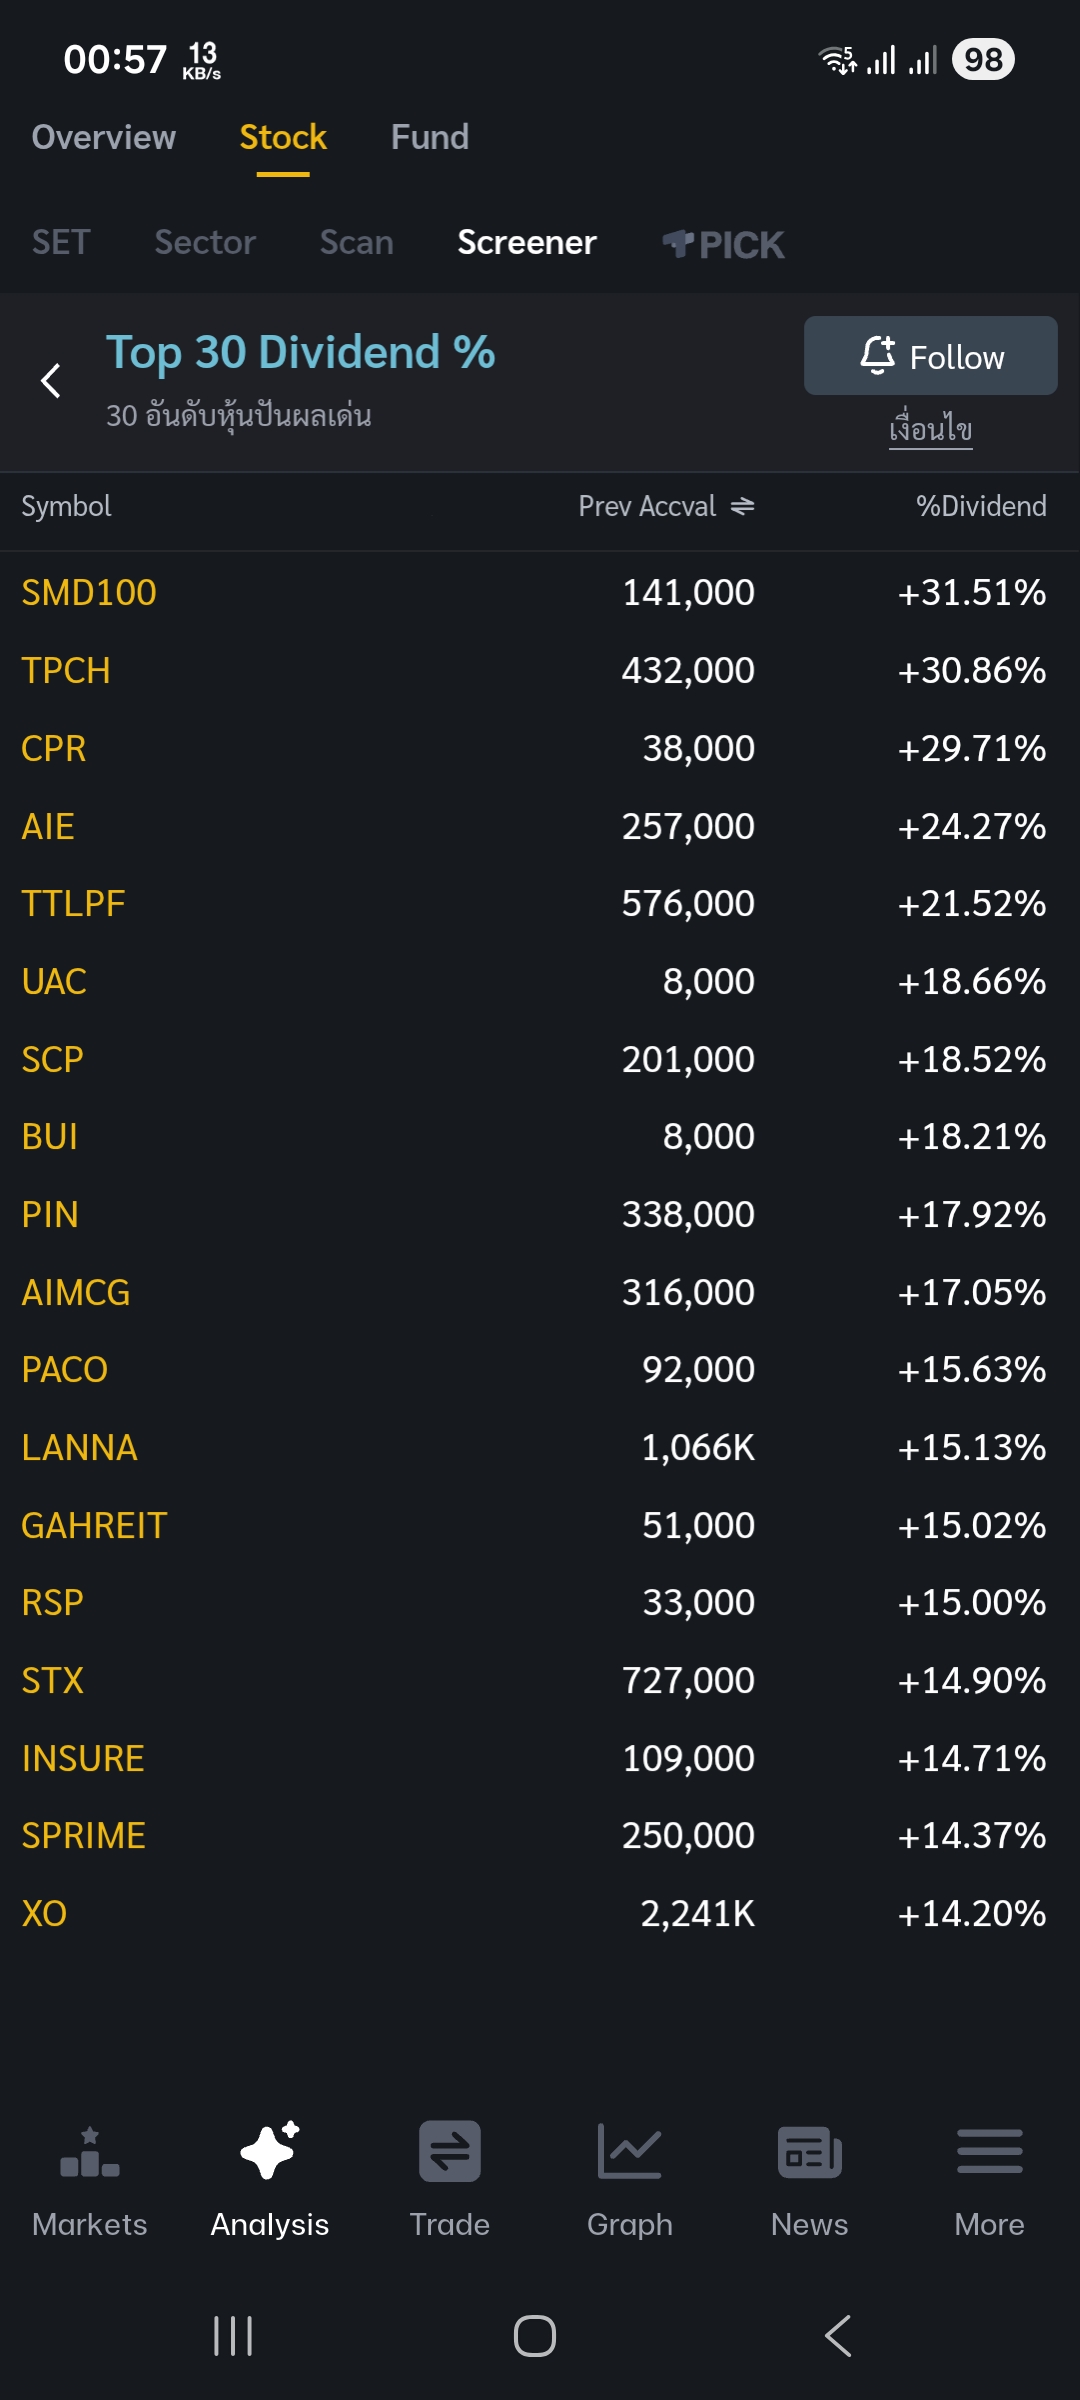This screenshot has height=2400, width=1080.
Task: Sort by the %Dividend column header
Action: (980, 507)
